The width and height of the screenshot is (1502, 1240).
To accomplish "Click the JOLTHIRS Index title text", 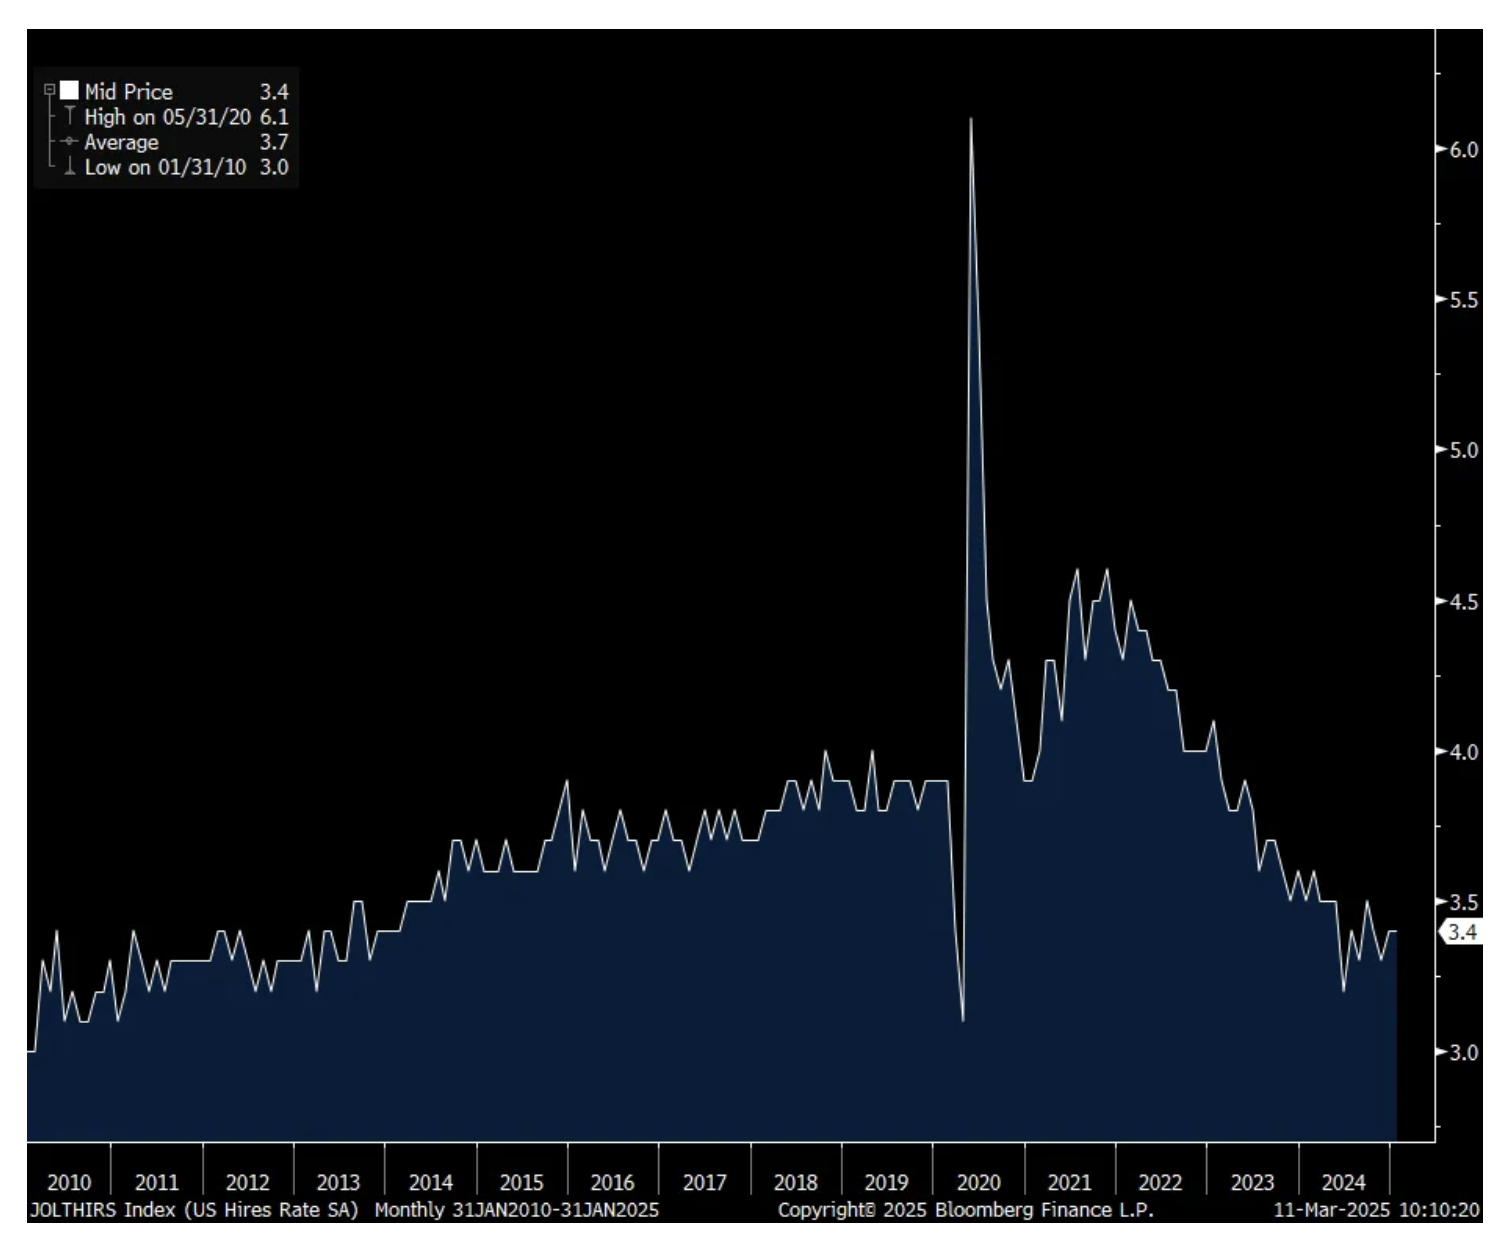I will click(193, 1210).
